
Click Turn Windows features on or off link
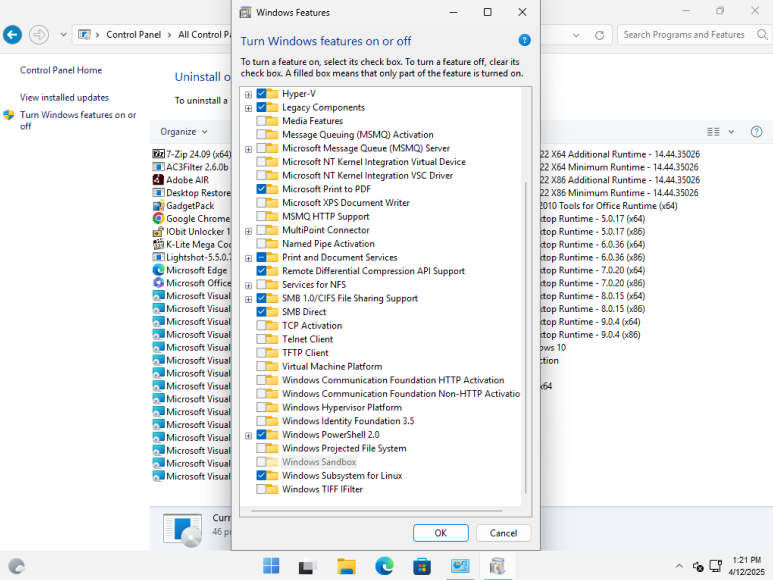point(78,120)
